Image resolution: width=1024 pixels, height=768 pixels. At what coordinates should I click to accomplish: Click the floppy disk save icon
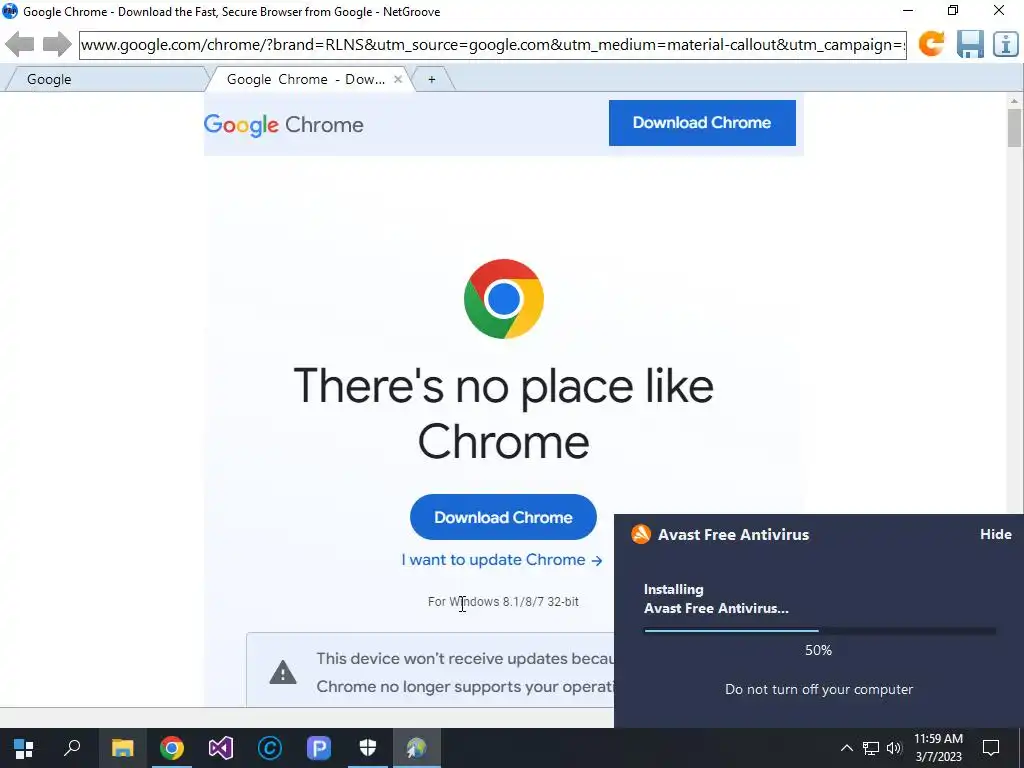point(970,44)
